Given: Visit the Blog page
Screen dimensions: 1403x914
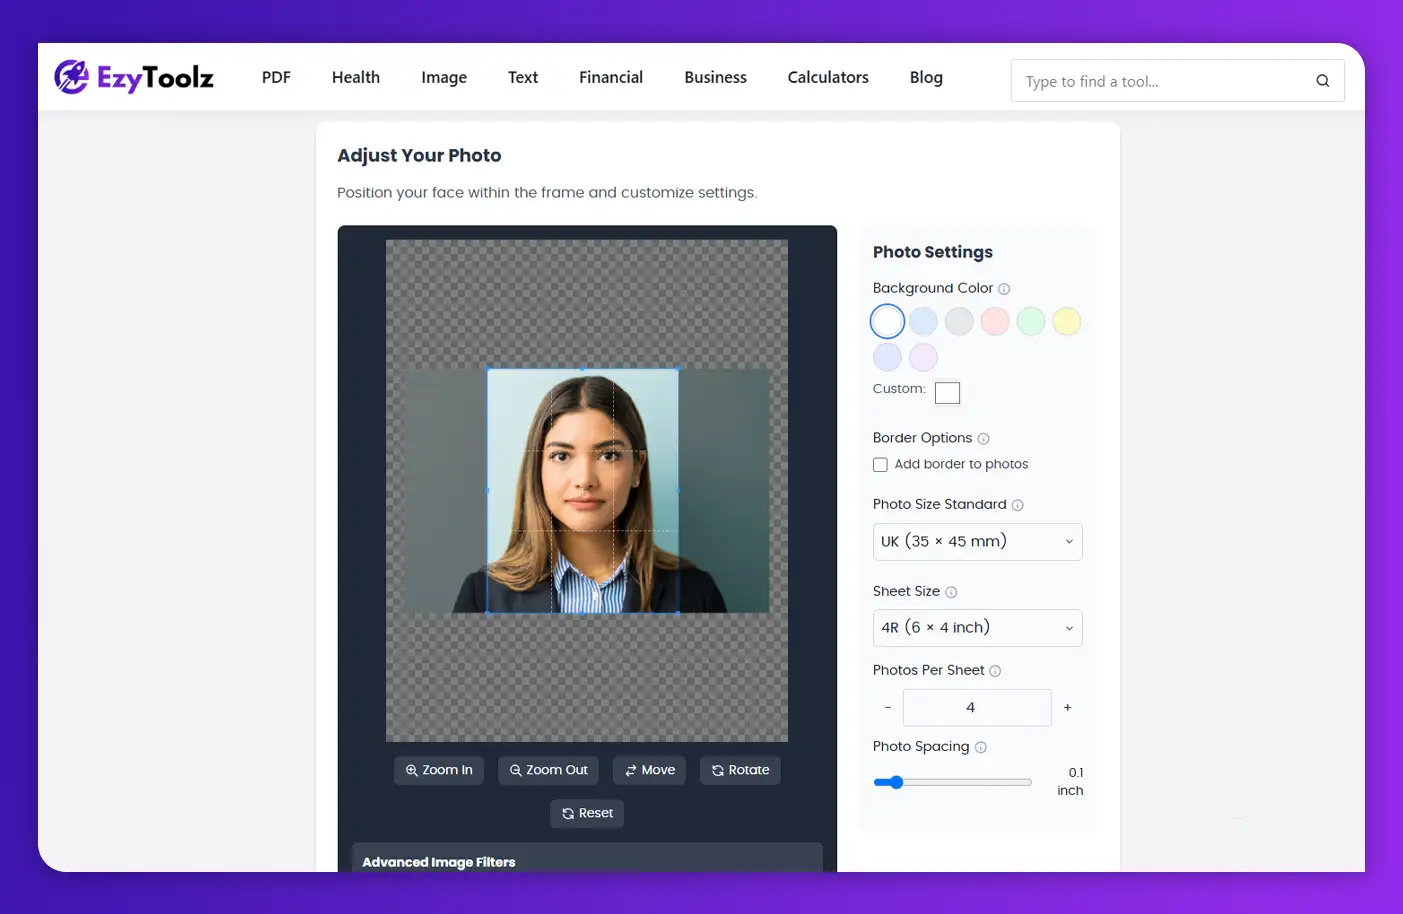Looking at the screenshot, I should coord(925,77).
